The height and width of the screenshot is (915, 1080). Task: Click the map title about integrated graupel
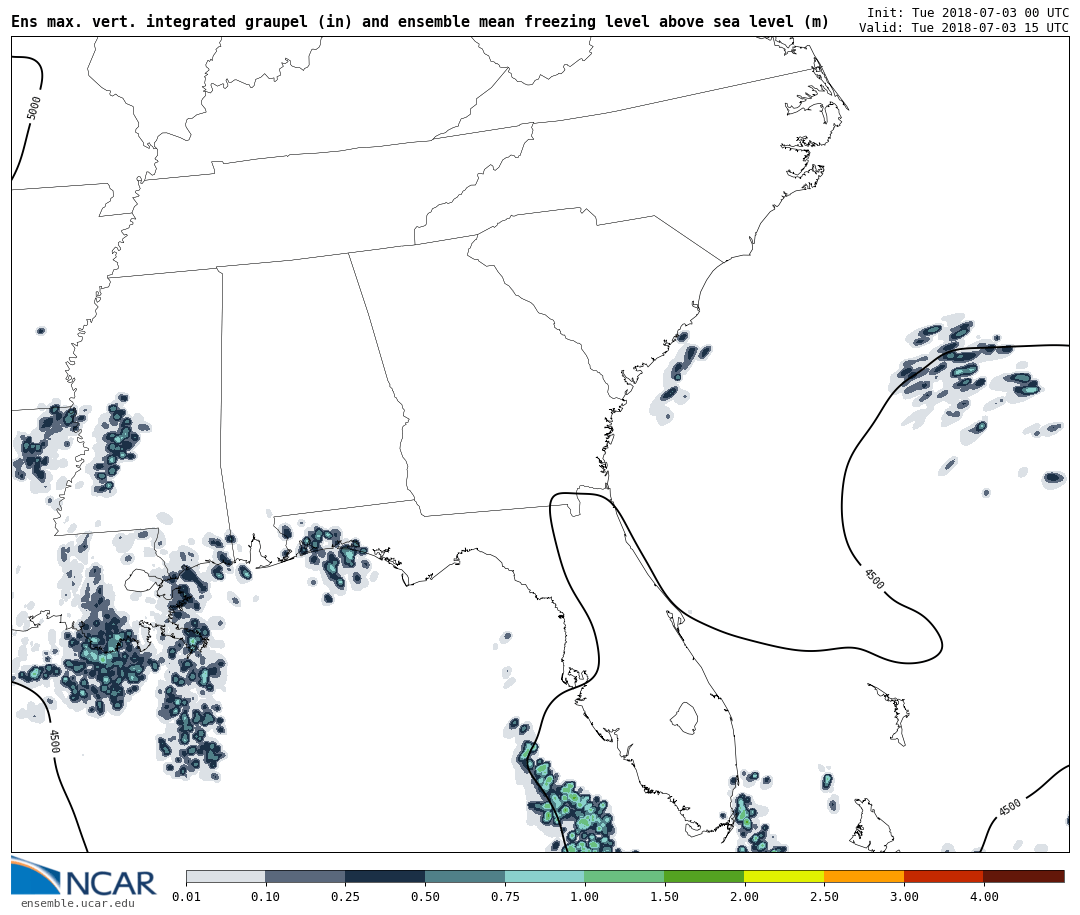coord(420,21)
